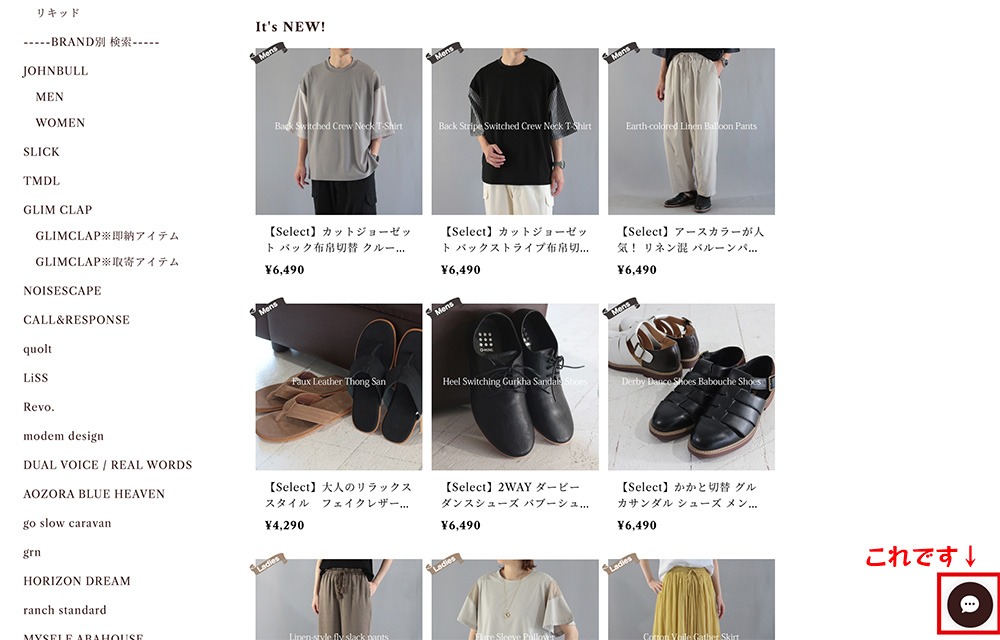Screen dimensions: 1000x640
Task: Open GLIMCLAP※即納アイテム subcategory
Action: tap(107, 236)
